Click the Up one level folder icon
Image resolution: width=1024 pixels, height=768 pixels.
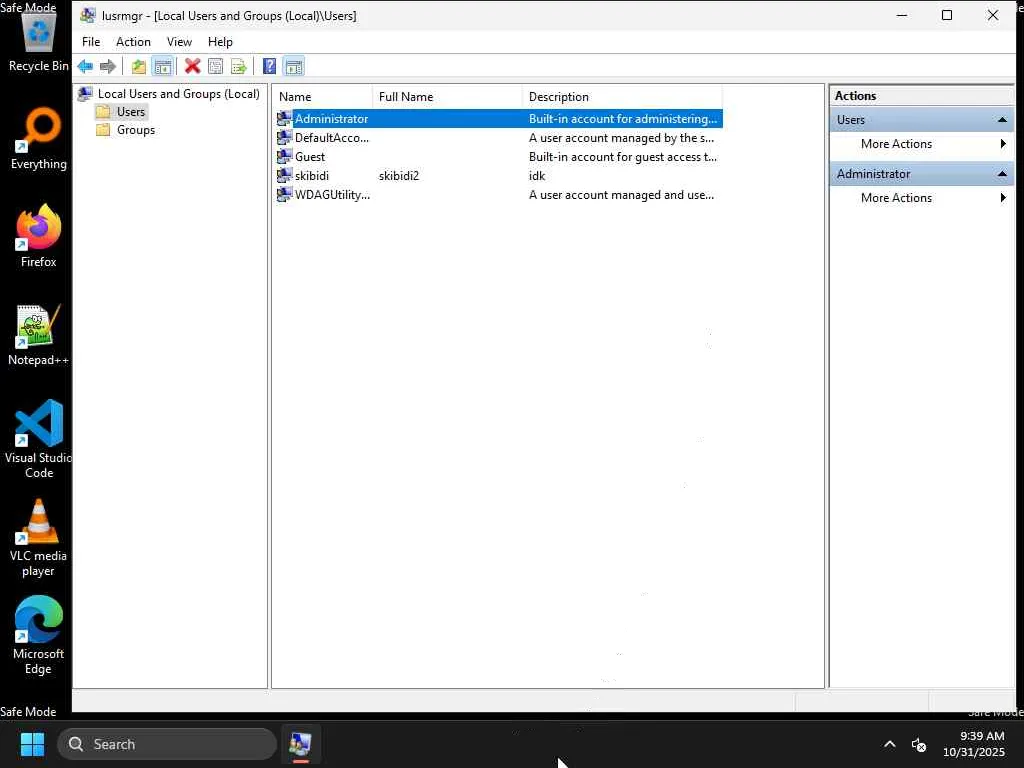(x=138, y=66)
